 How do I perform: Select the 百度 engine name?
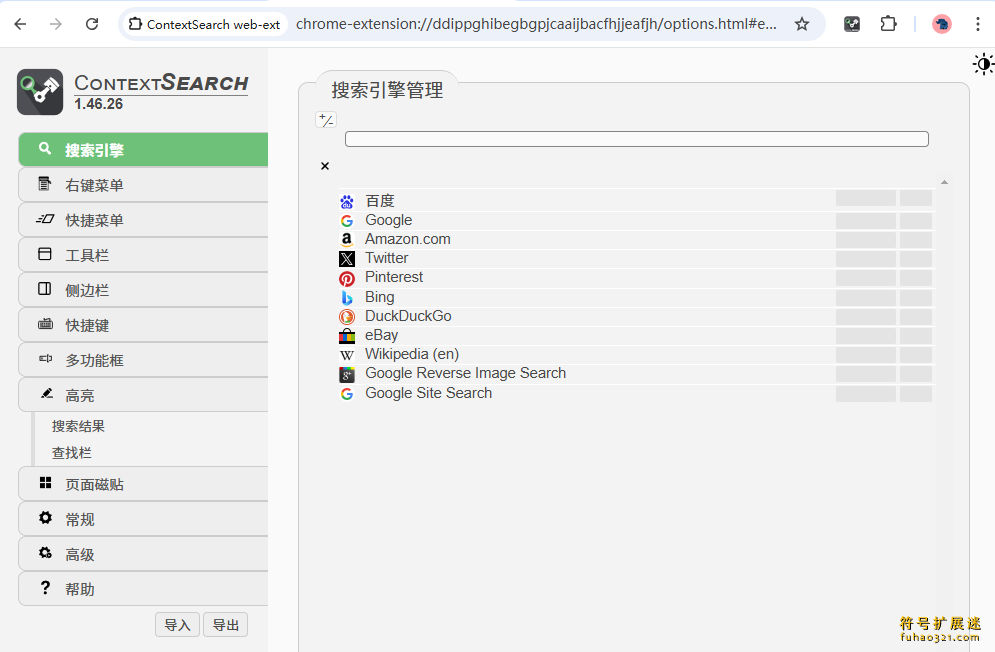pyautogui.click(x=380, y=201)
